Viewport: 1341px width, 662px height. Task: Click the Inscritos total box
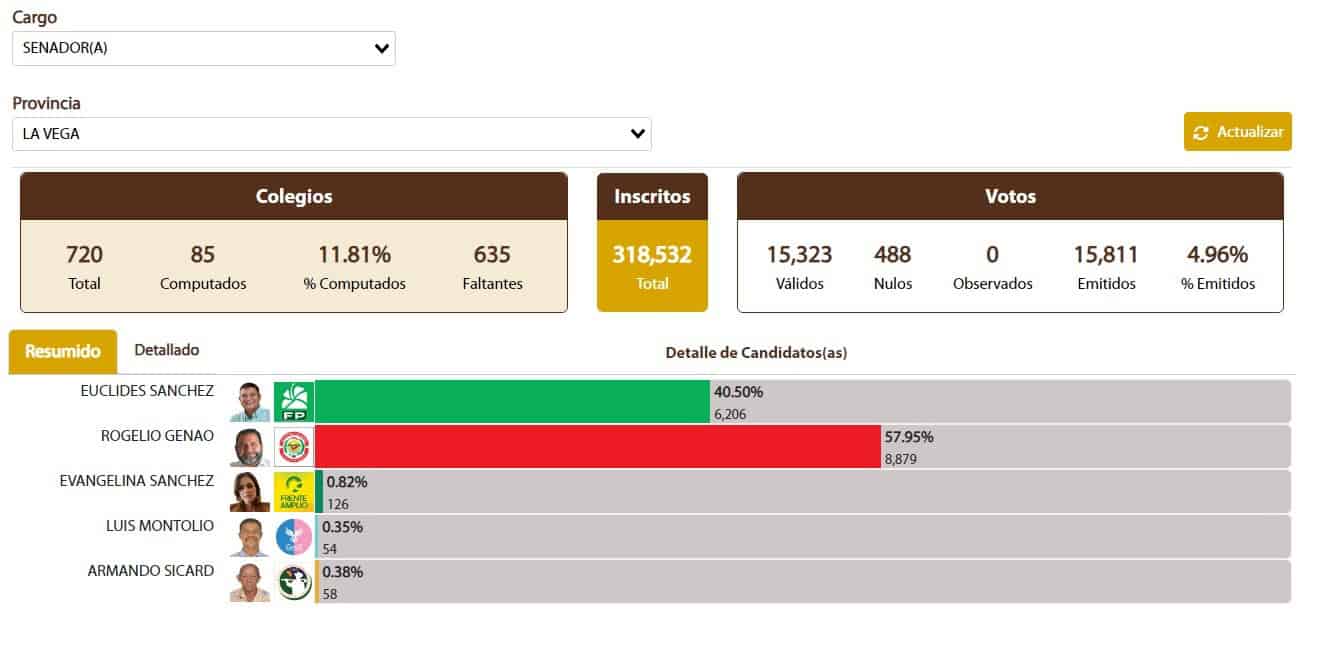tap(652, 266)
